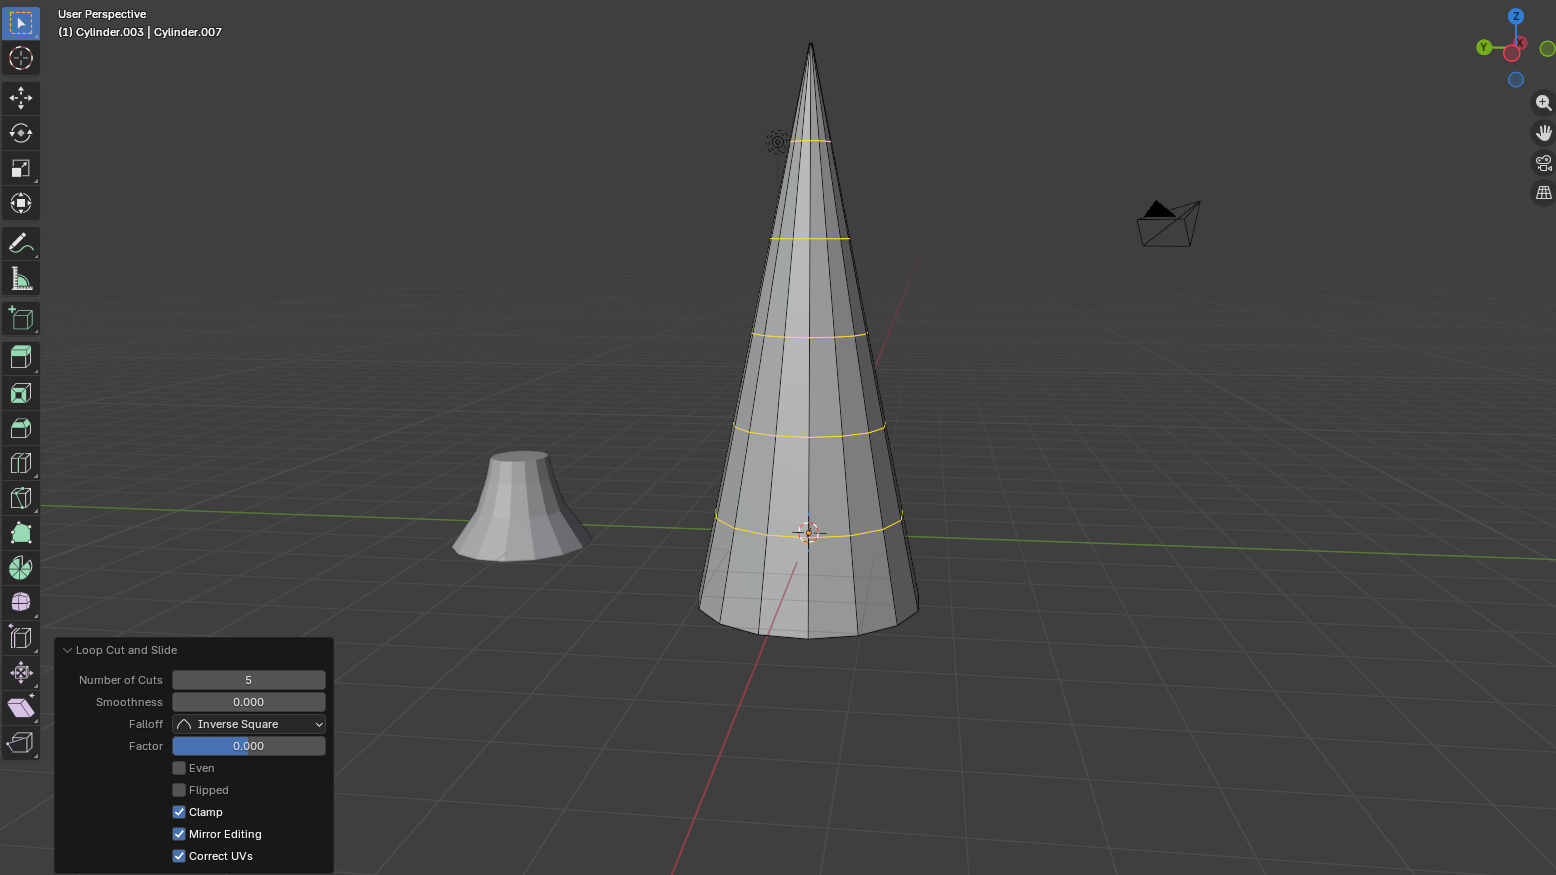The image size is (1556, 875).
Task: Toggle camera view in viewport
Action: pyautogui.click(x=1543, y=163)
